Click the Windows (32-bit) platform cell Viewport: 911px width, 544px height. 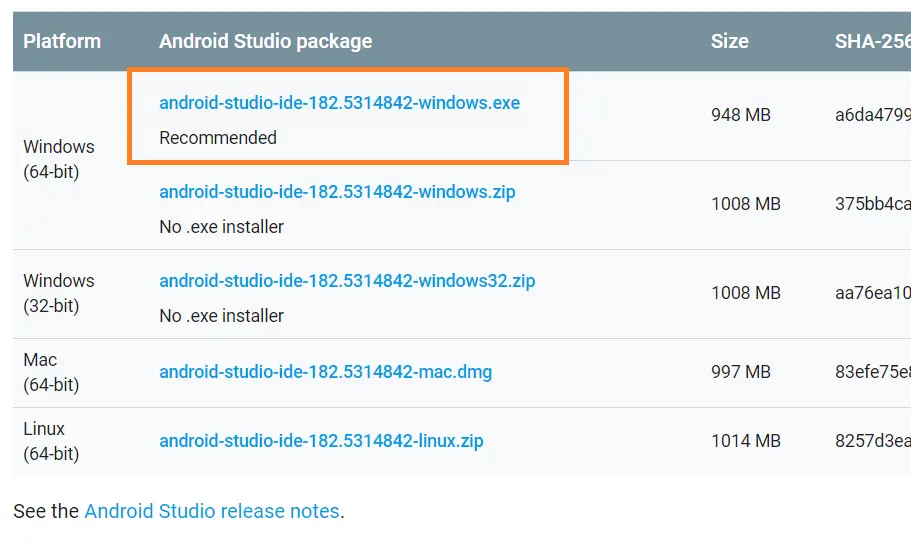click(59, 293)
